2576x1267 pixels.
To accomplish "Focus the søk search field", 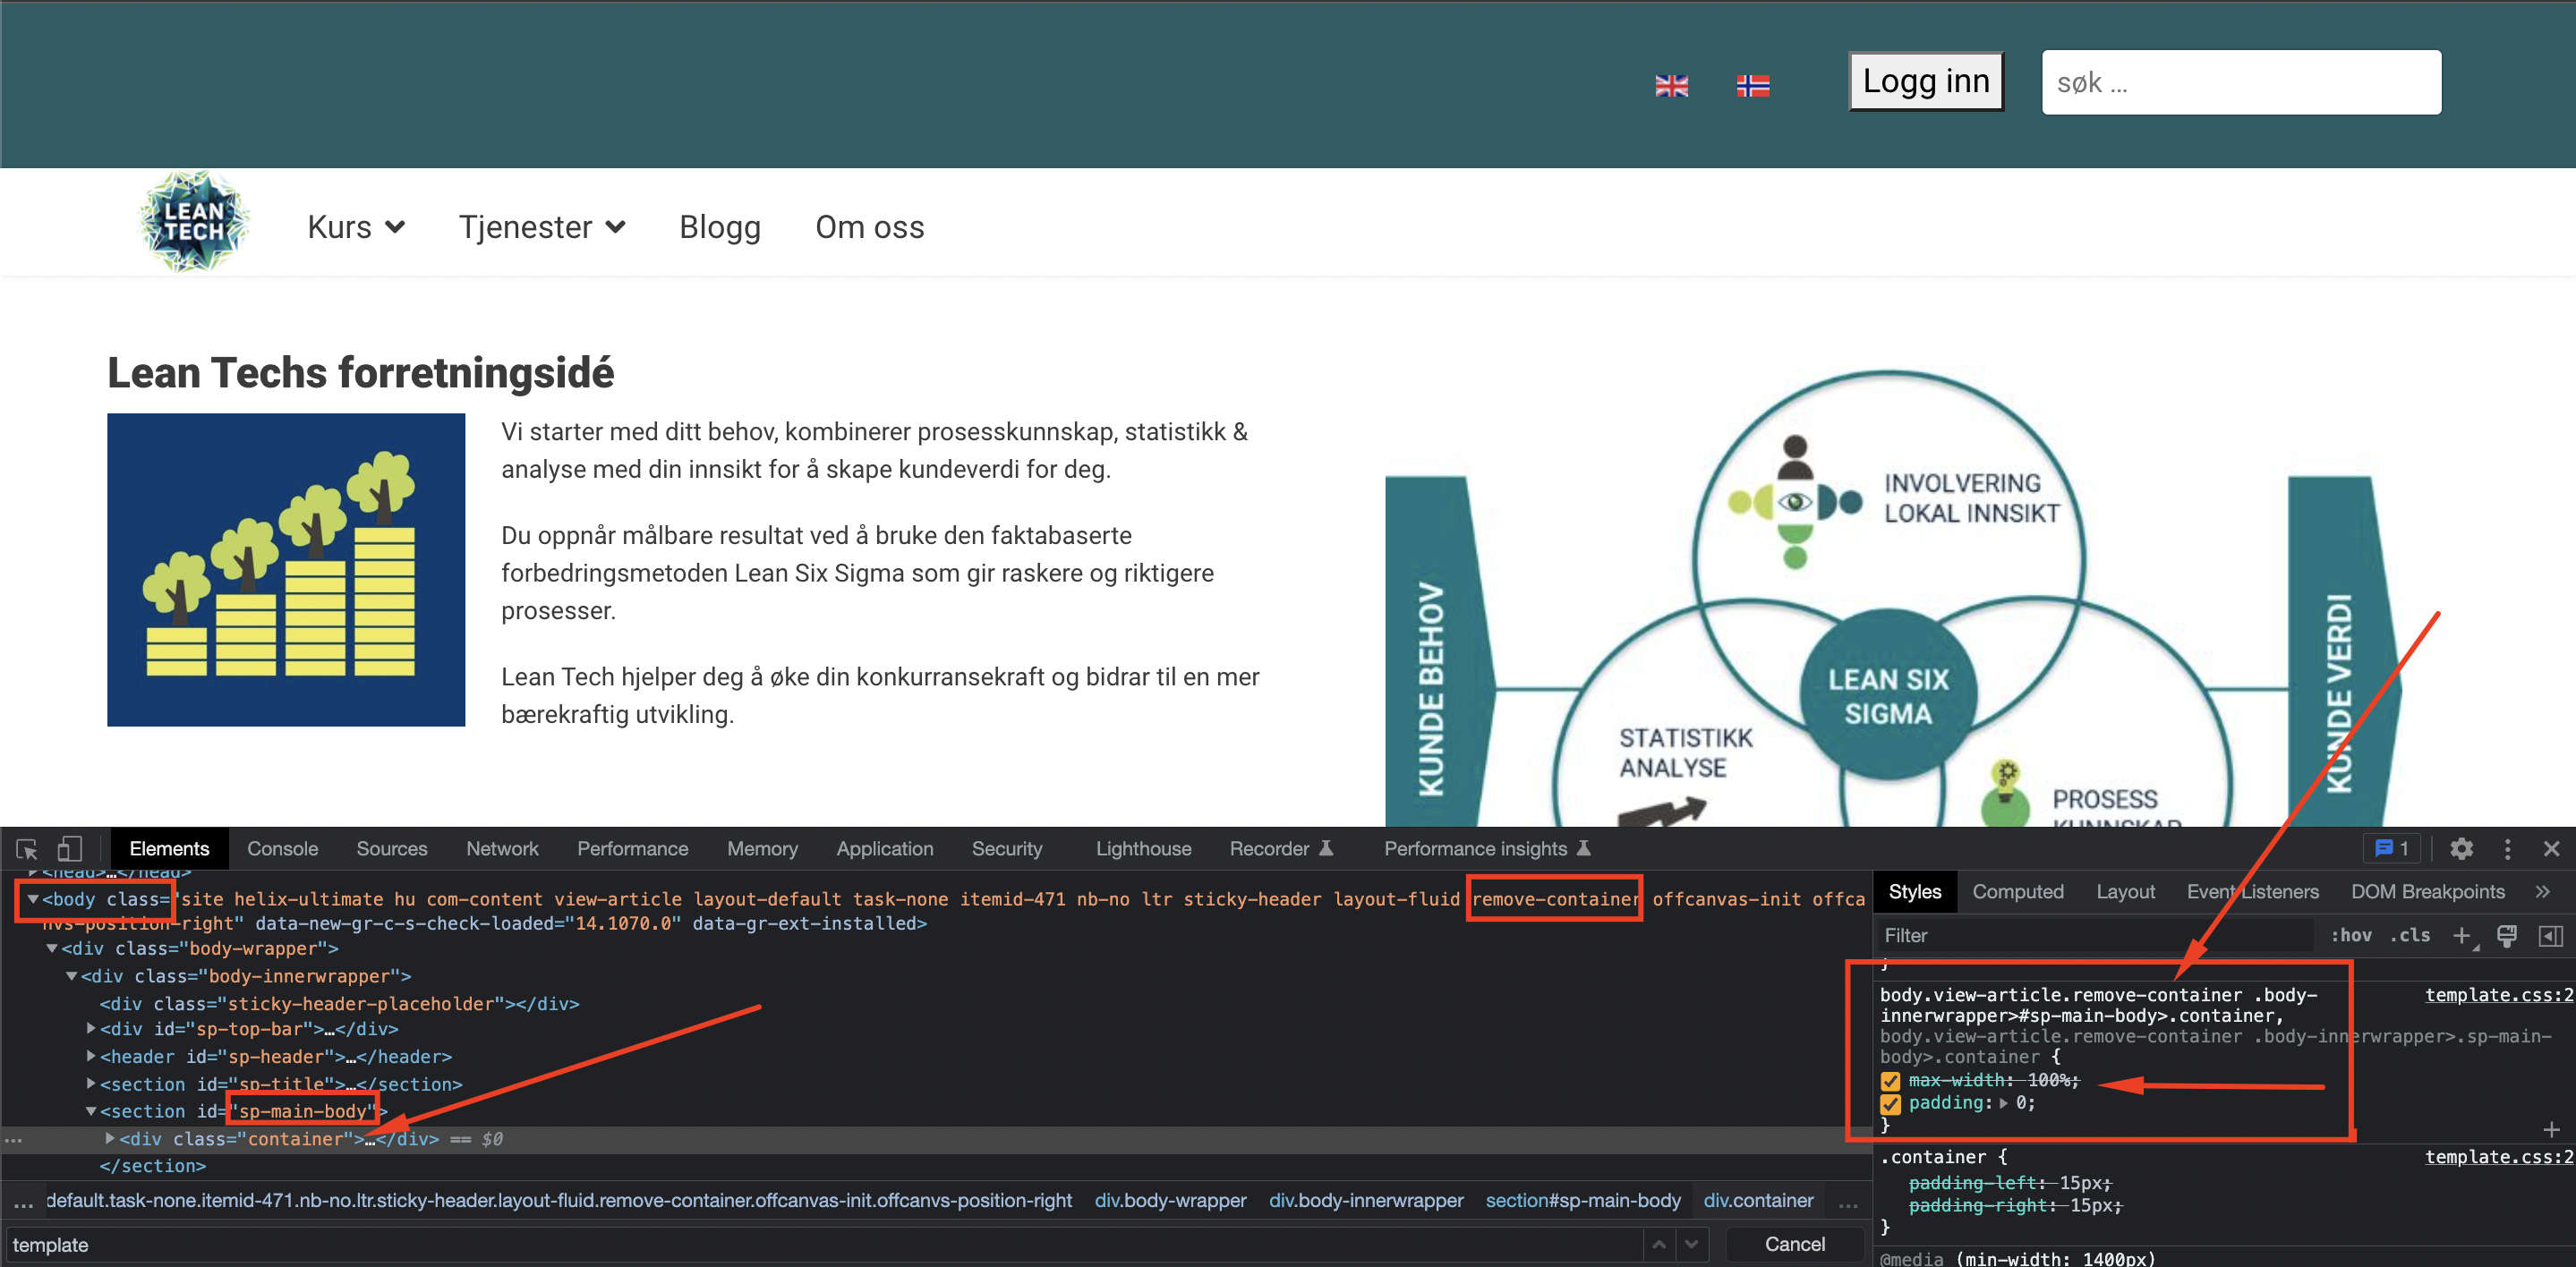I will point(2241,82).
